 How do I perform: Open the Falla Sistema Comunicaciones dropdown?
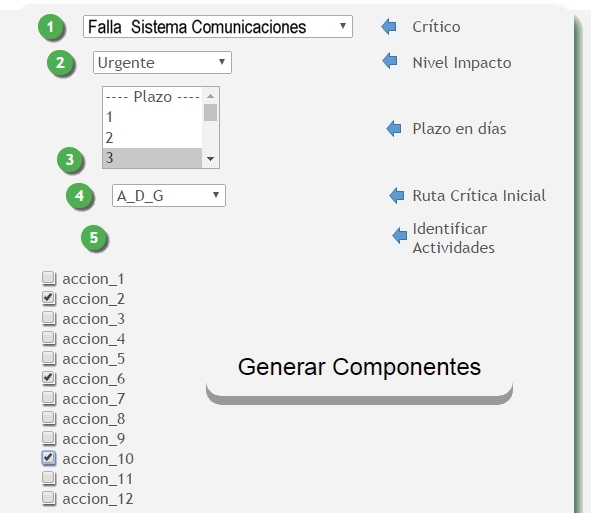click(218, 26)
